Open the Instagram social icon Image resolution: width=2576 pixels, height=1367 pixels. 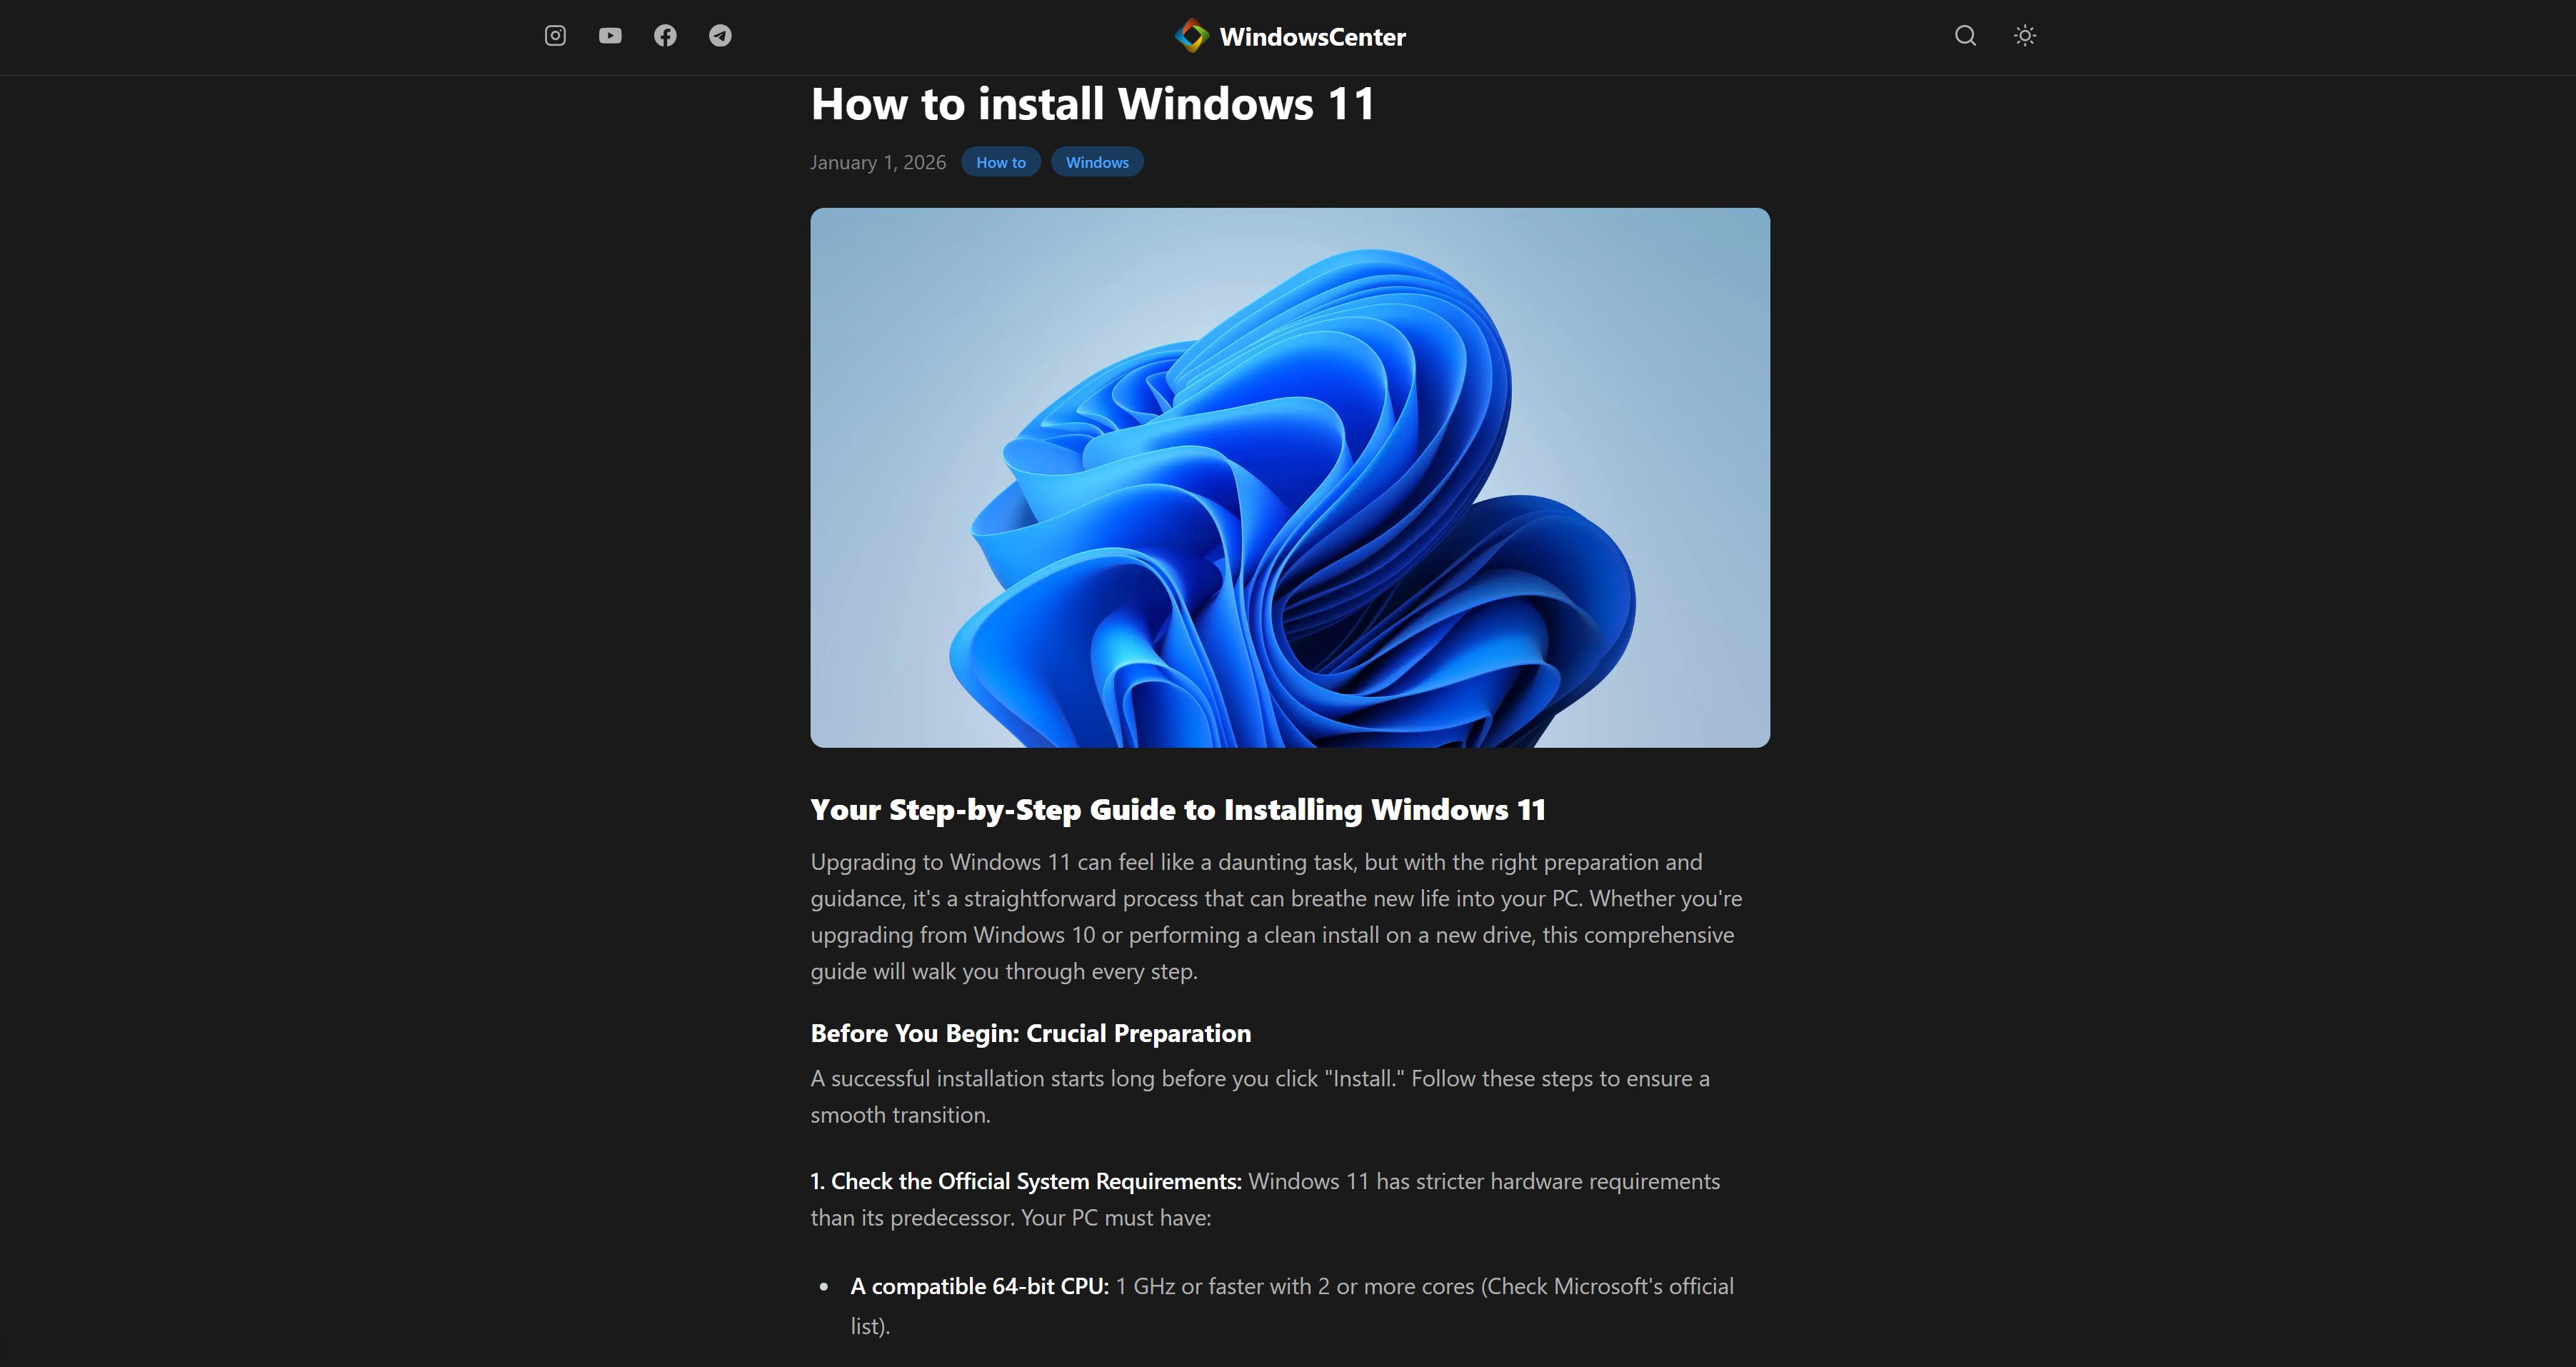point(555,36)
